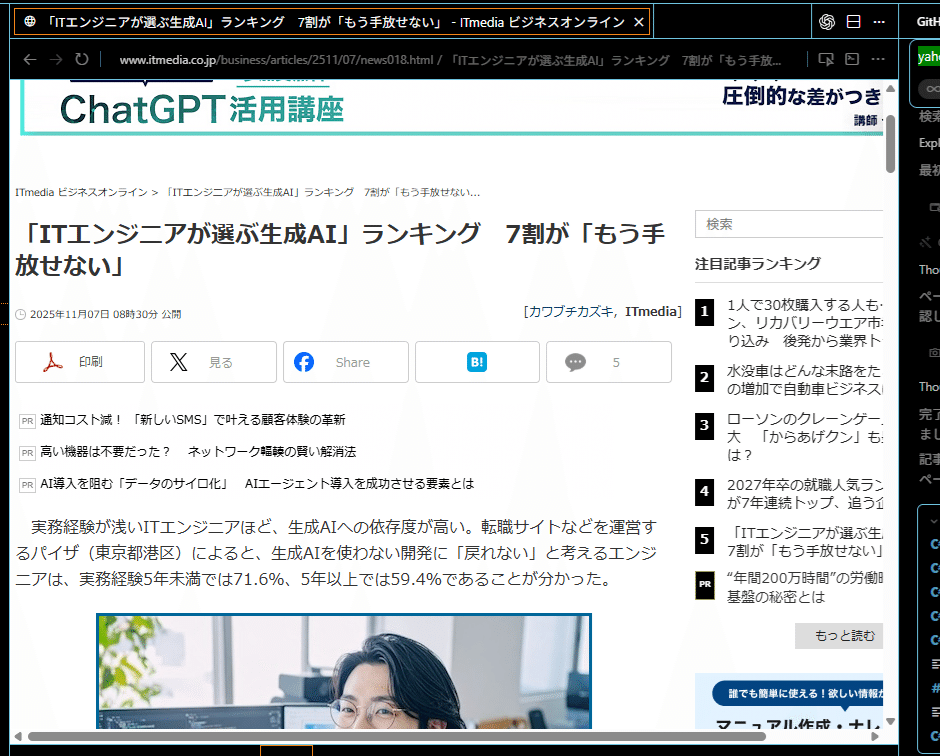Click the article headline text
Screen dimensions: 940x756
point(341,249)
